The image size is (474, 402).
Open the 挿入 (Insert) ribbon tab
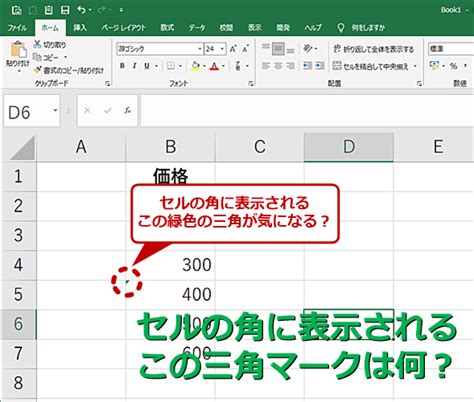[x=80, y=27]
